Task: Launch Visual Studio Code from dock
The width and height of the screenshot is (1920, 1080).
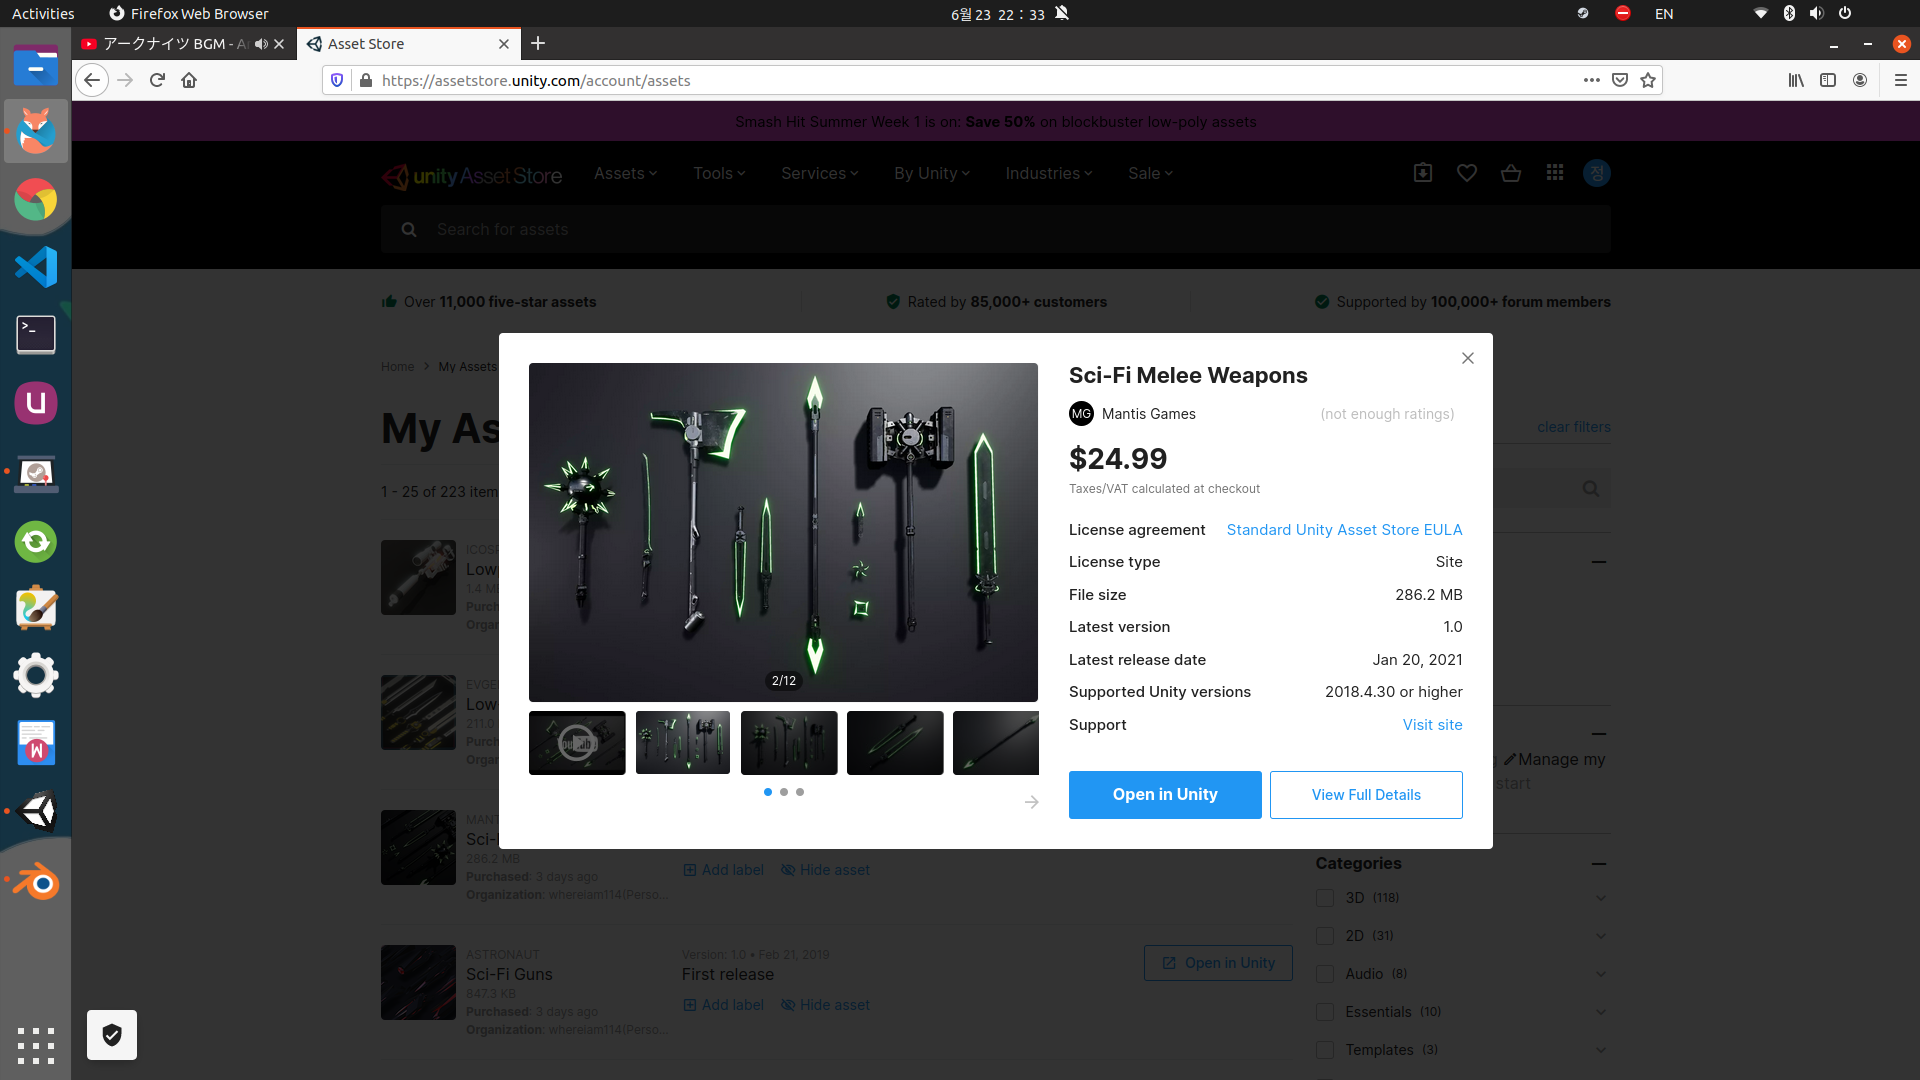Action: tap(36, 267)
